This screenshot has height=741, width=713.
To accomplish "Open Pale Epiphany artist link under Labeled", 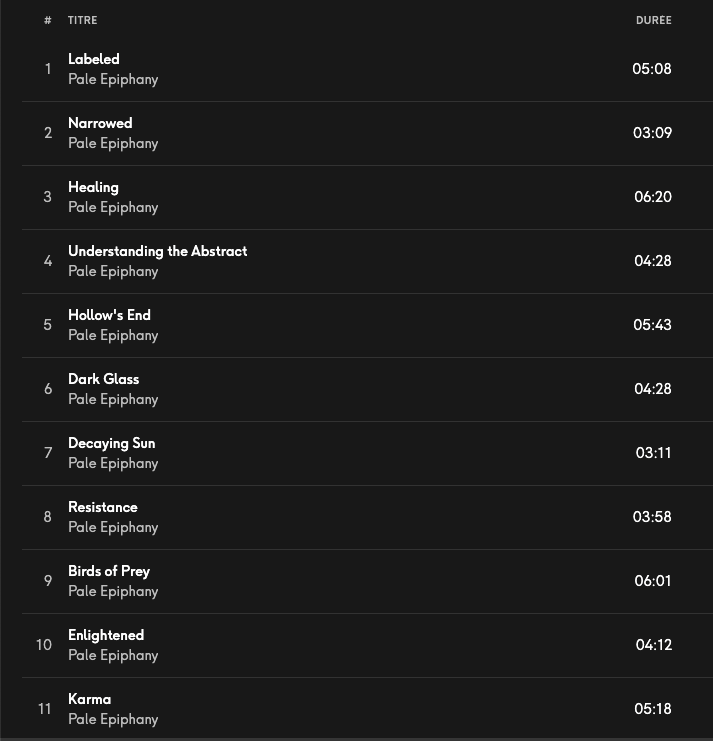I will tap(113, 79).
